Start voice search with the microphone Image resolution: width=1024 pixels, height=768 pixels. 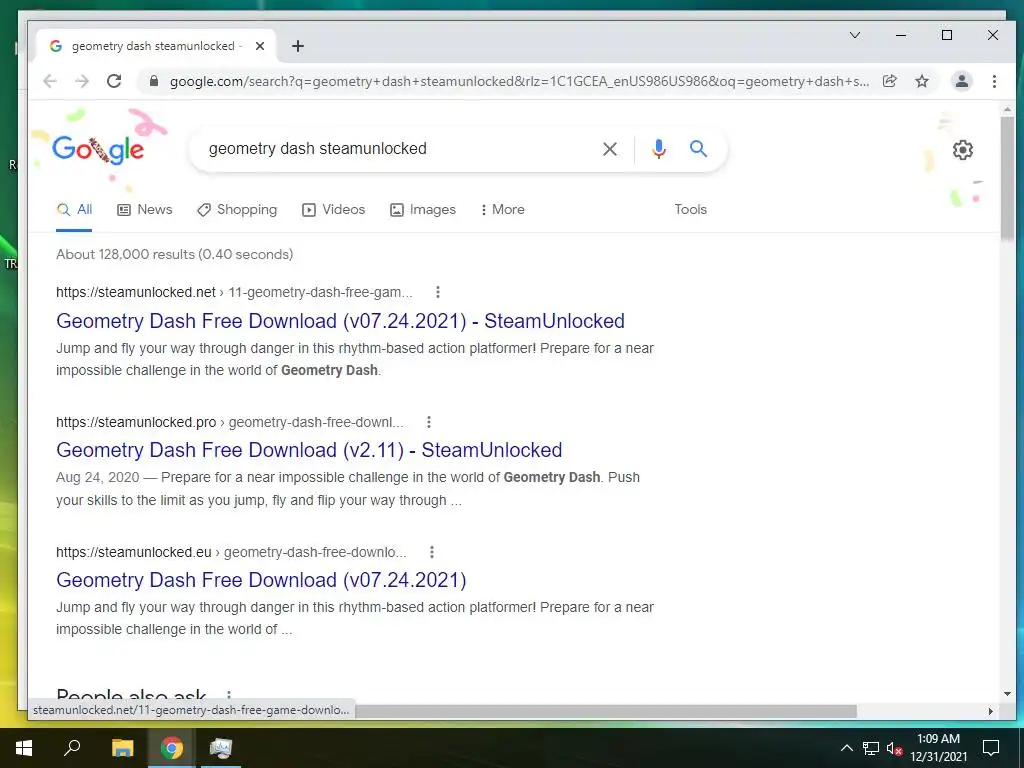point(658,149)
